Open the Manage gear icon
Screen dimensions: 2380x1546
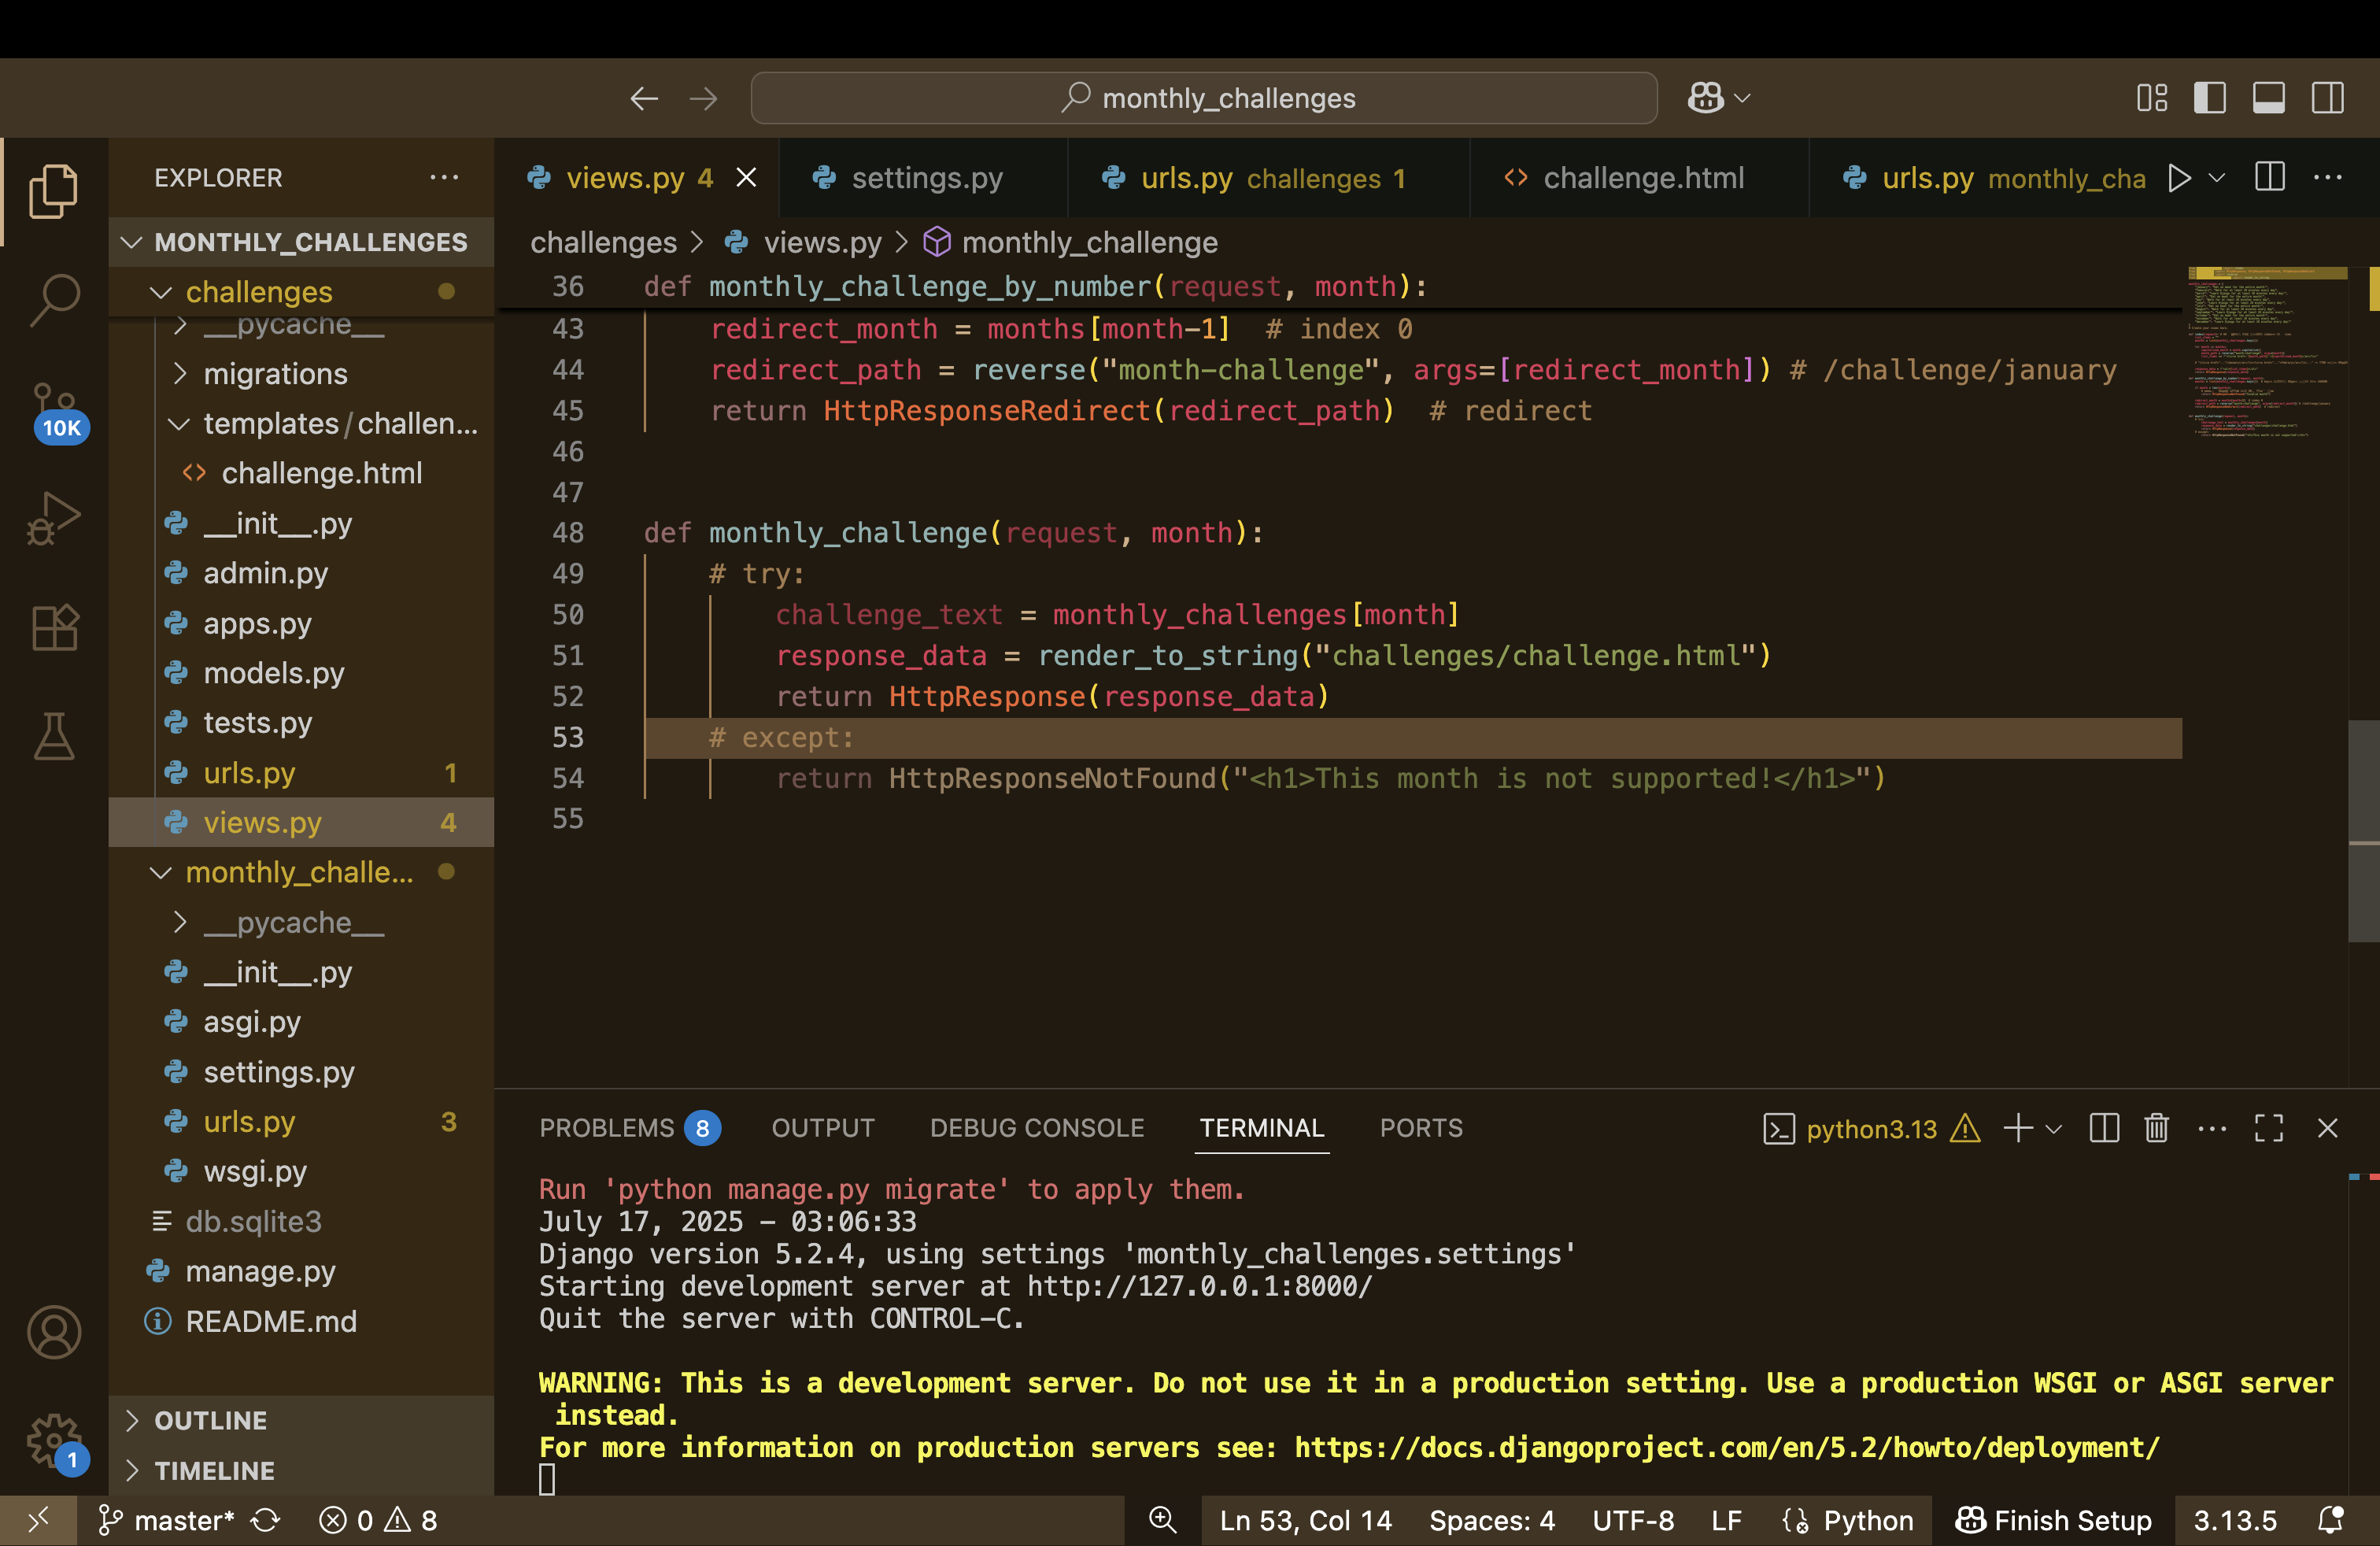click(54, 1442)
